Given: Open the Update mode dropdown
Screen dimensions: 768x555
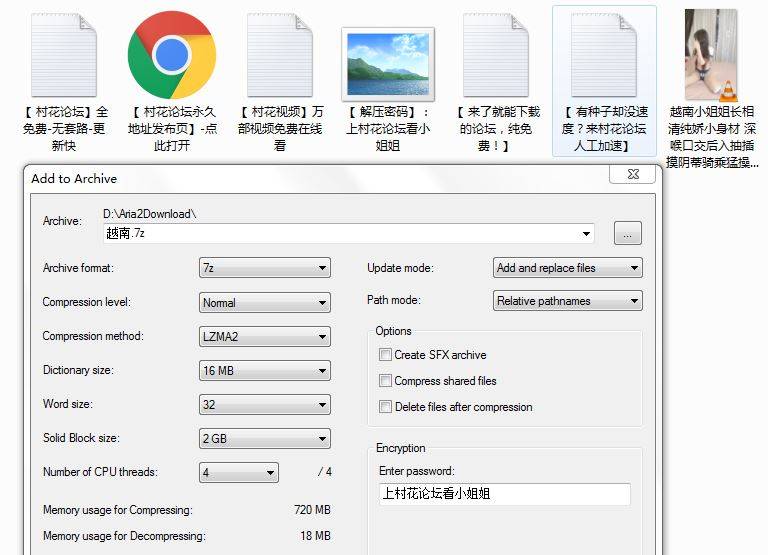Looking at the screenshot, I should (x=568, y=268).
